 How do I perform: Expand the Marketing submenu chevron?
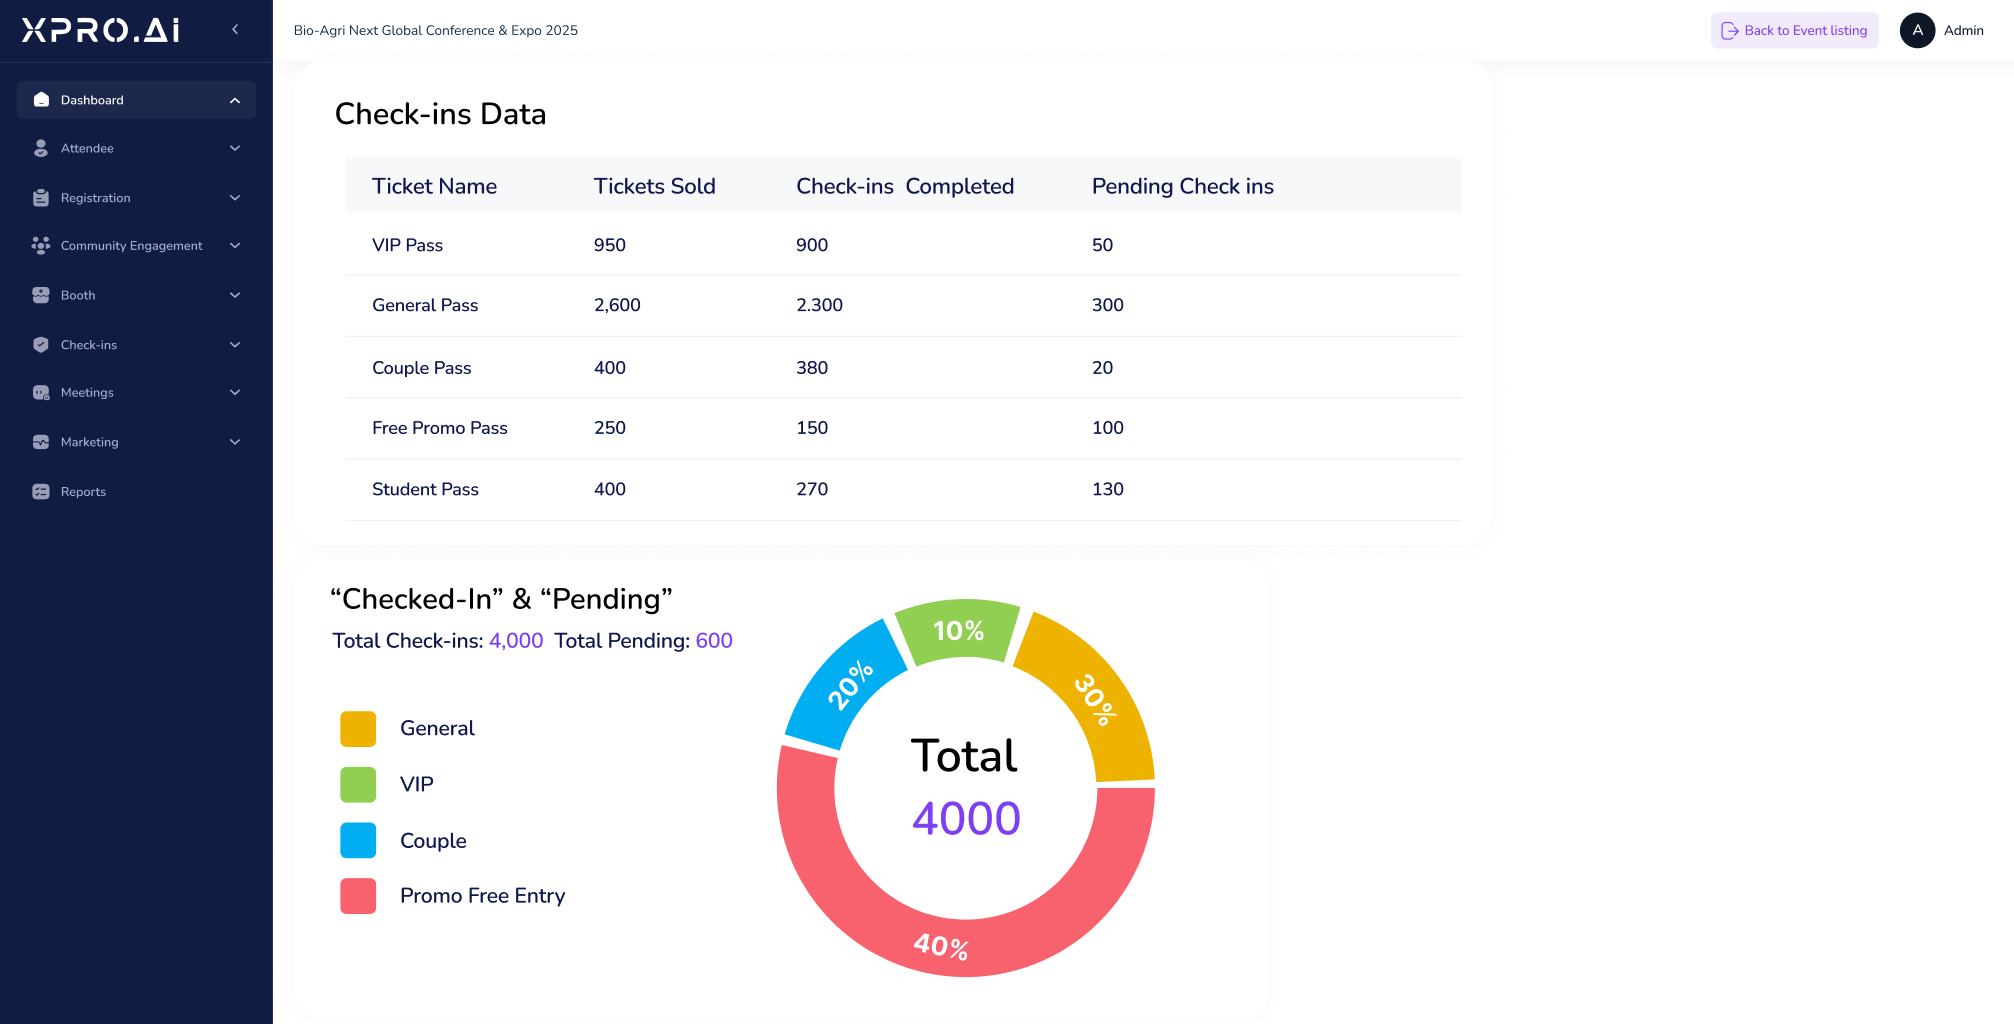235,442
